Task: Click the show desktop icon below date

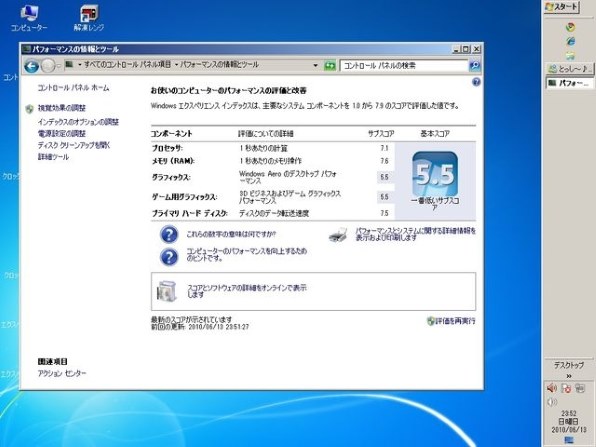Action: pyautogui.click(x=569, y=440)
